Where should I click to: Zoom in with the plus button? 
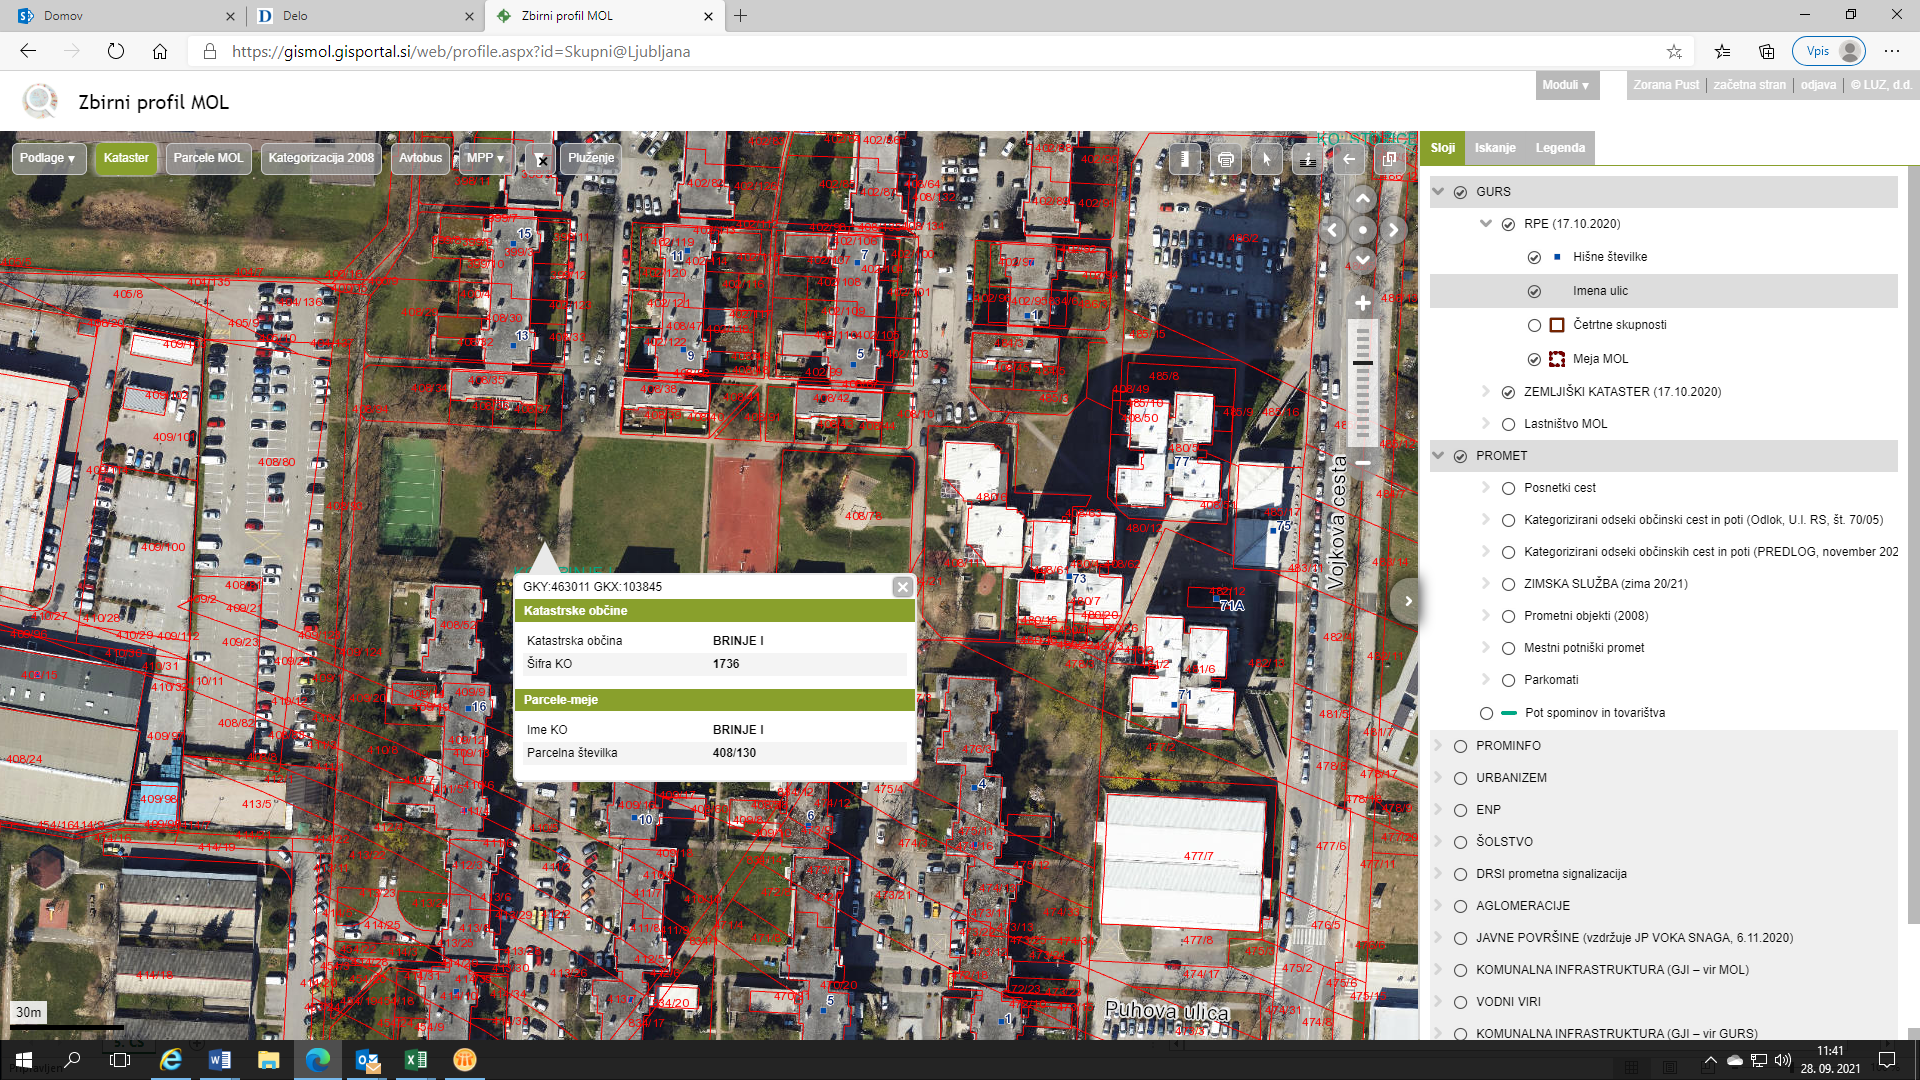pyautogui.click(x=1362, y=303)
